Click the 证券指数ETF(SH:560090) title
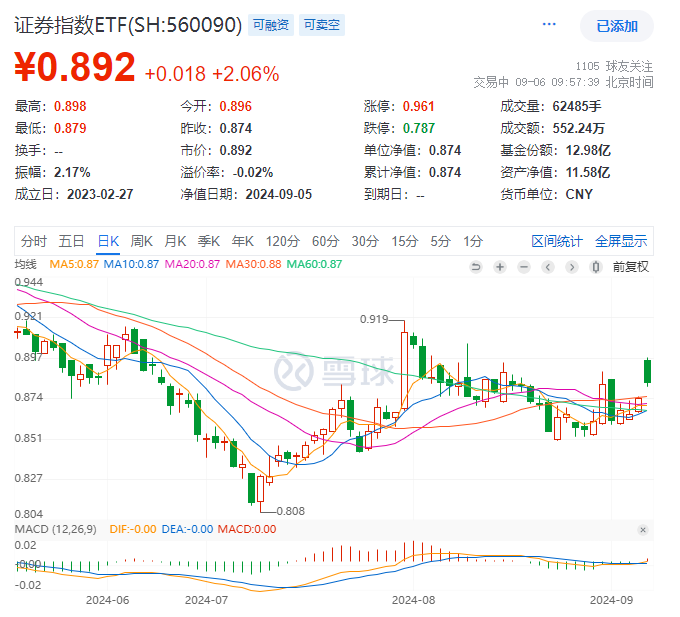680x617 pixels. coord(128,25)
